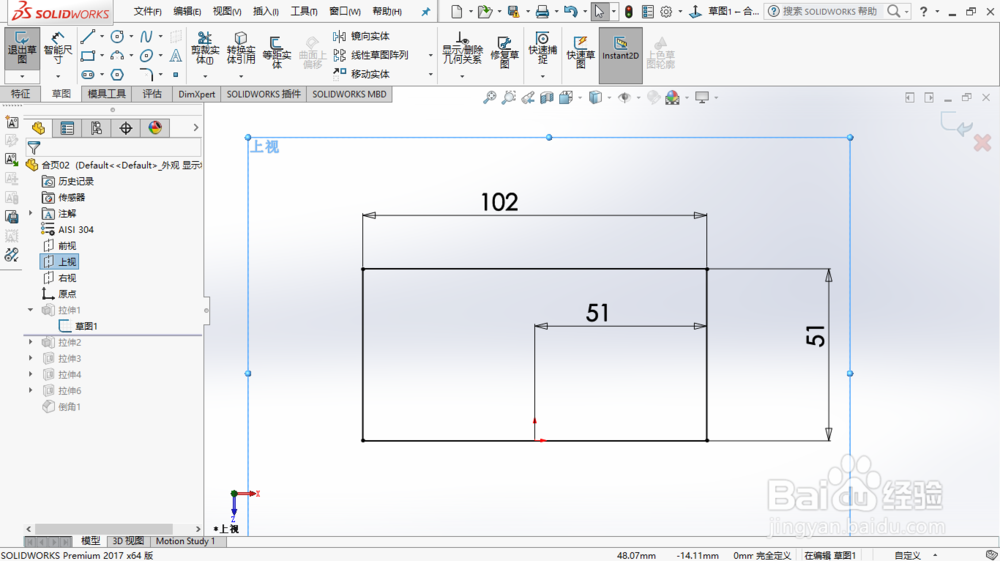
Task: Select the Spline sketch tool
Action: point(146,36)
